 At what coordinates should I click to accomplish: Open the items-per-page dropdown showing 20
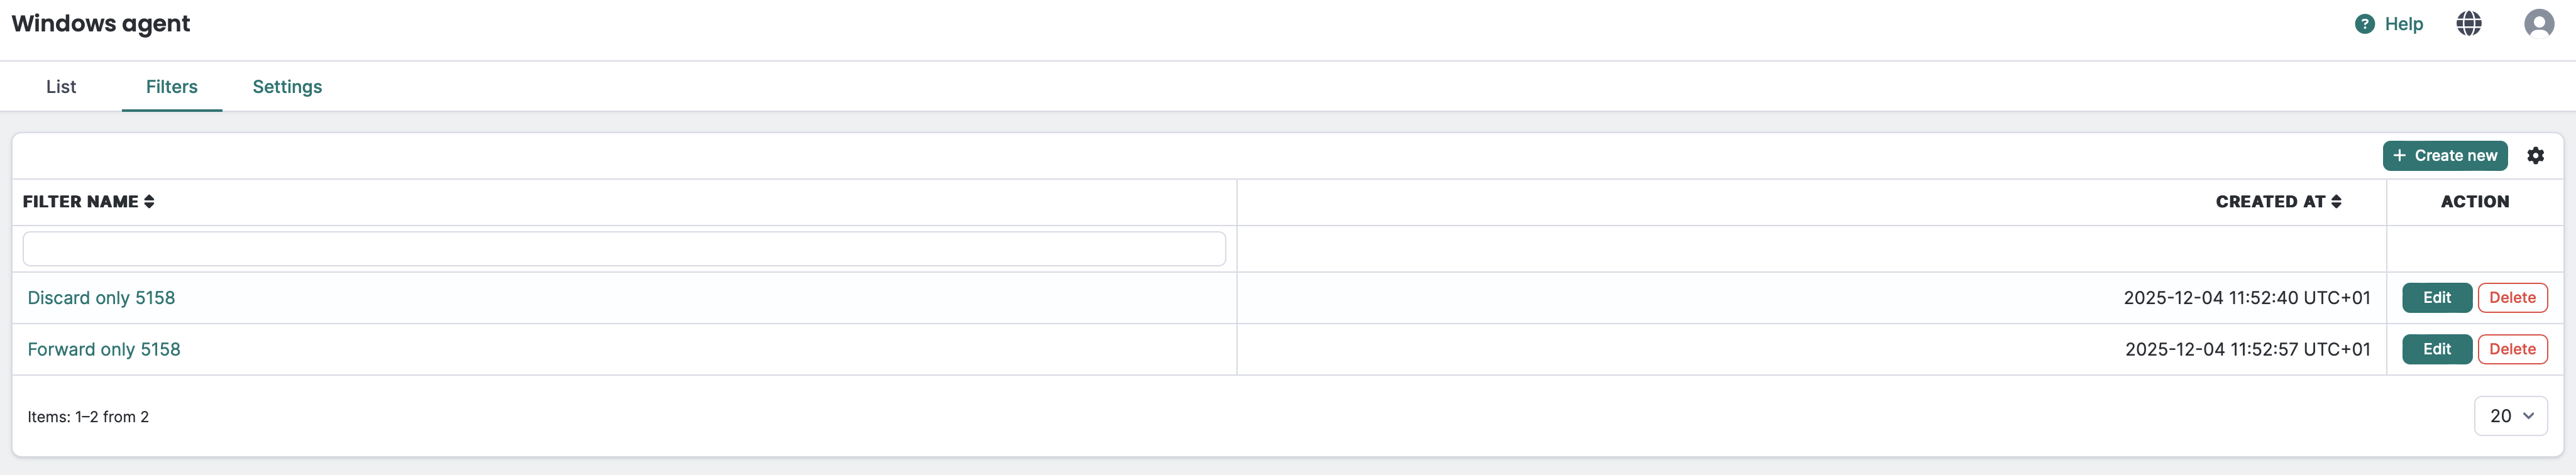2510,415
